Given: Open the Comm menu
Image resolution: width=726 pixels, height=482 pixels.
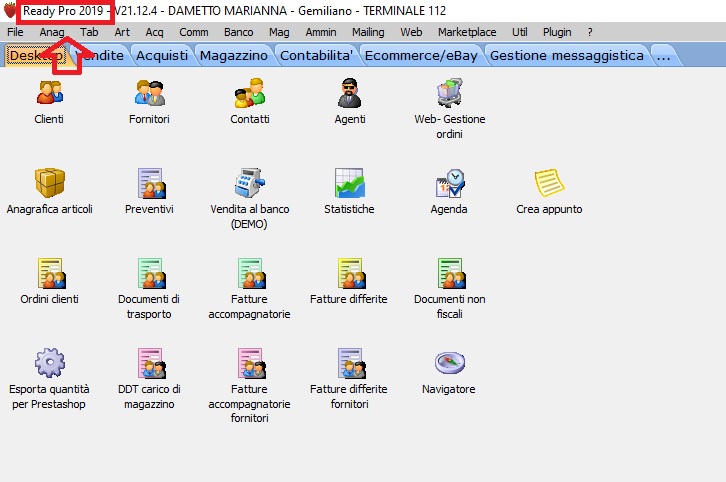Looking at the screenshot, I should tap(194, 32).
